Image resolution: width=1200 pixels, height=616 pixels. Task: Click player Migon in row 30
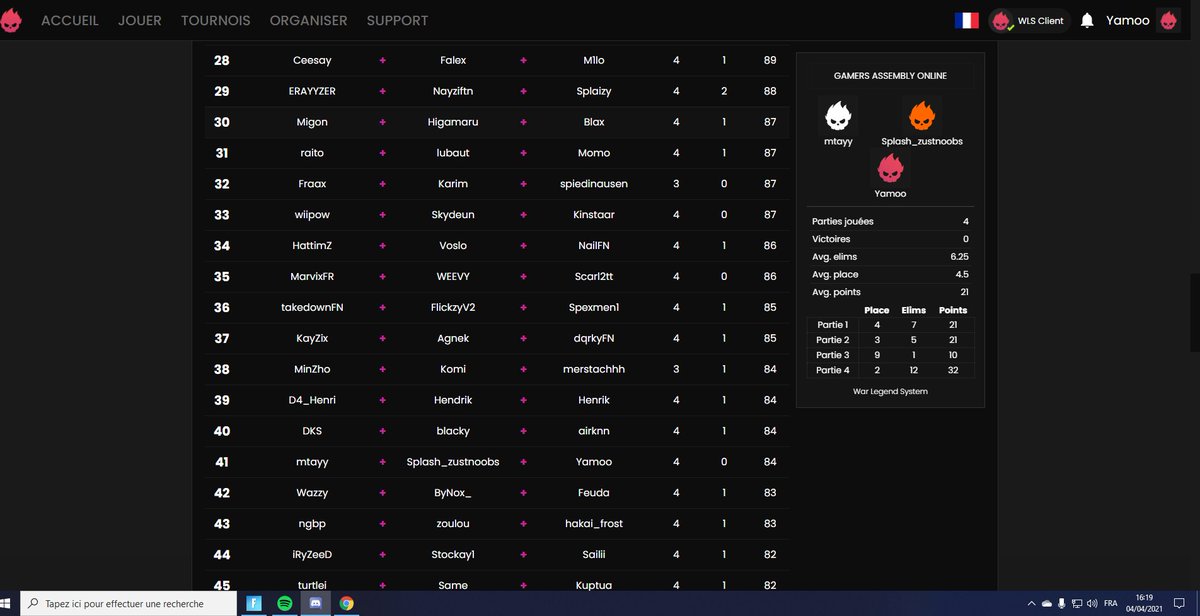[x=312, y=122]
